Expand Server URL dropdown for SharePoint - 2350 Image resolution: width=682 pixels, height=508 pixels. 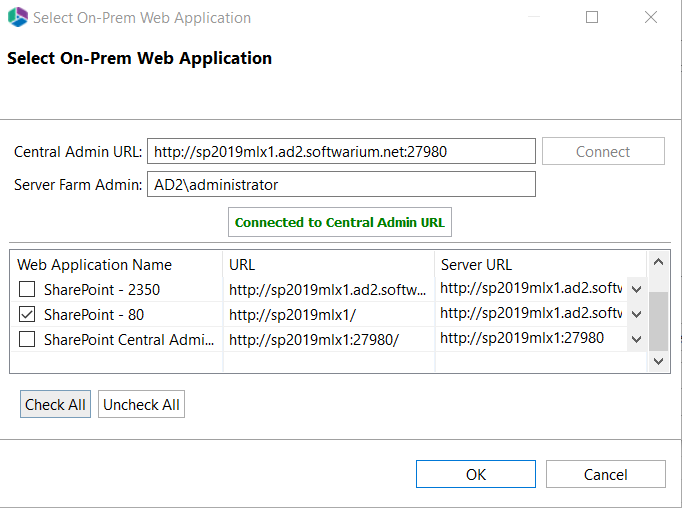(x=636, y=289)
